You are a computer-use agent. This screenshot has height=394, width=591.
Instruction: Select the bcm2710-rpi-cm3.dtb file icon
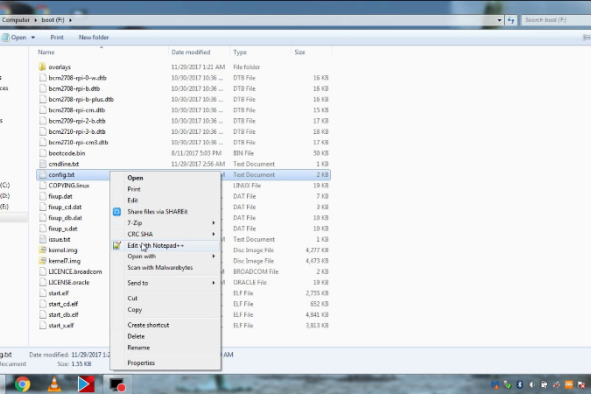[43, 142]
